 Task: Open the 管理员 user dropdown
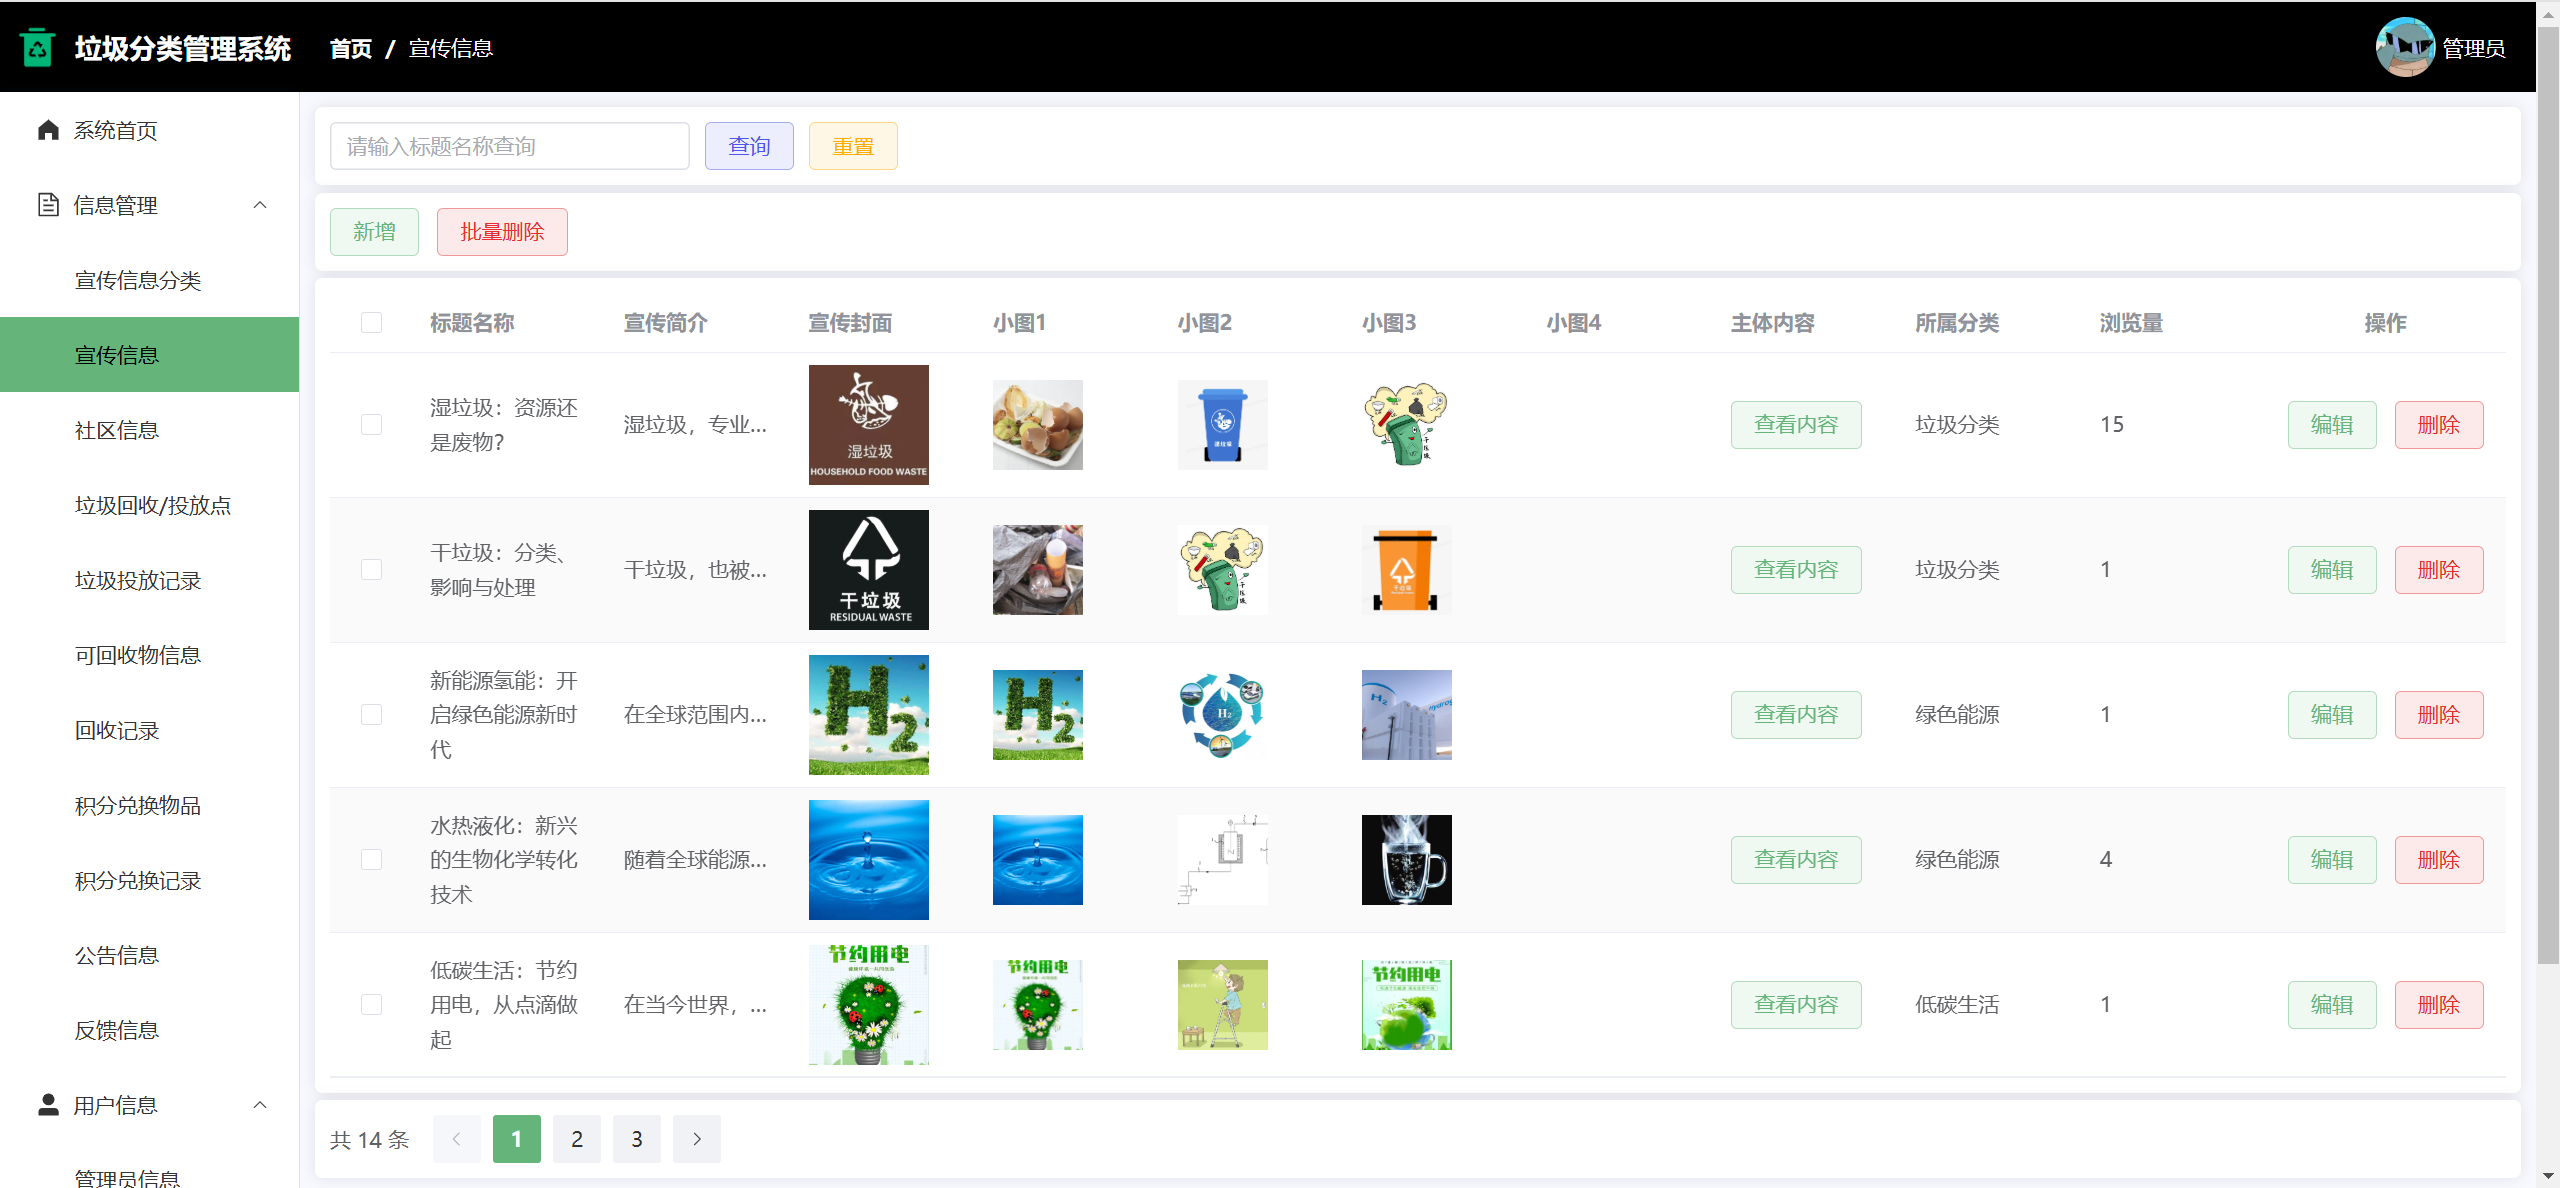coord(2472,48)
